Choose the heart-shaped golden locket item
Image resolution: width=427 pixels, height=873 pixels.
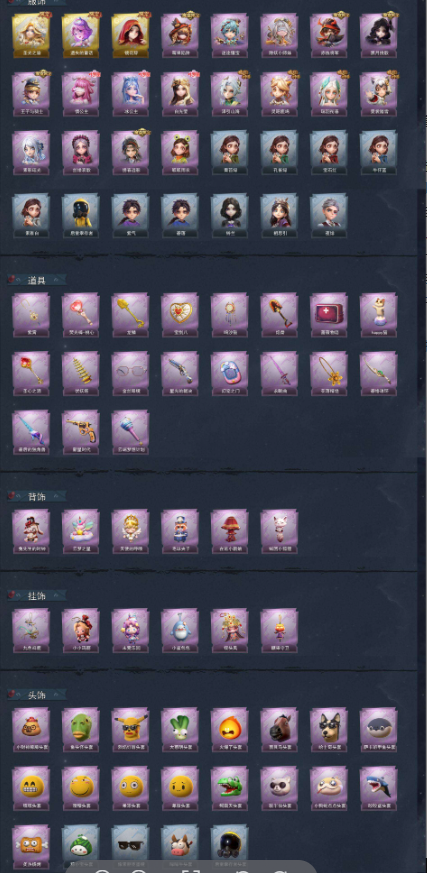pos(180,315)
